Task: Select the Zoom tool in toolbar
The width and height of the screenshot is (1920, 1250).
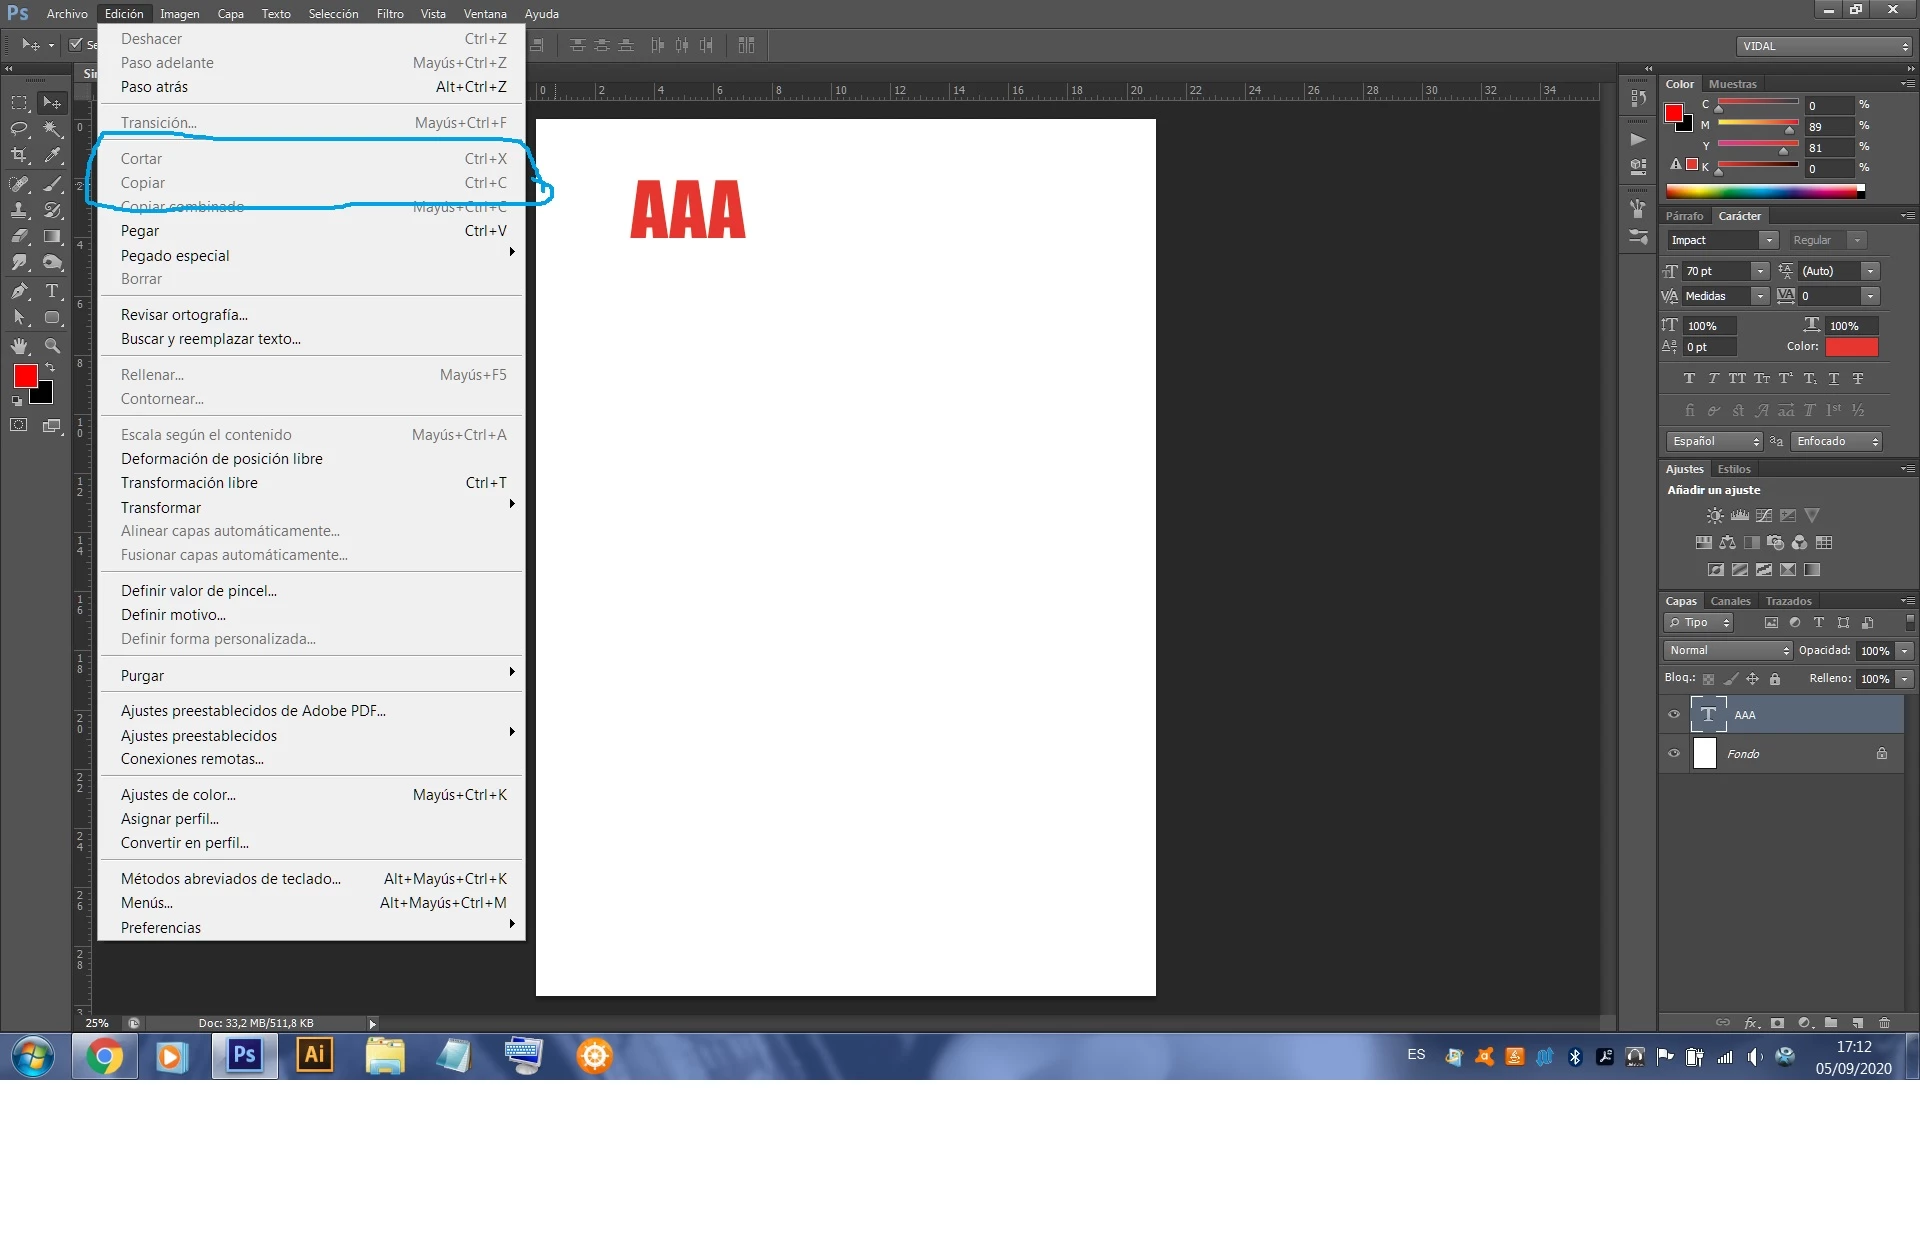Action: pyautogui.click(x=52, y=346)
